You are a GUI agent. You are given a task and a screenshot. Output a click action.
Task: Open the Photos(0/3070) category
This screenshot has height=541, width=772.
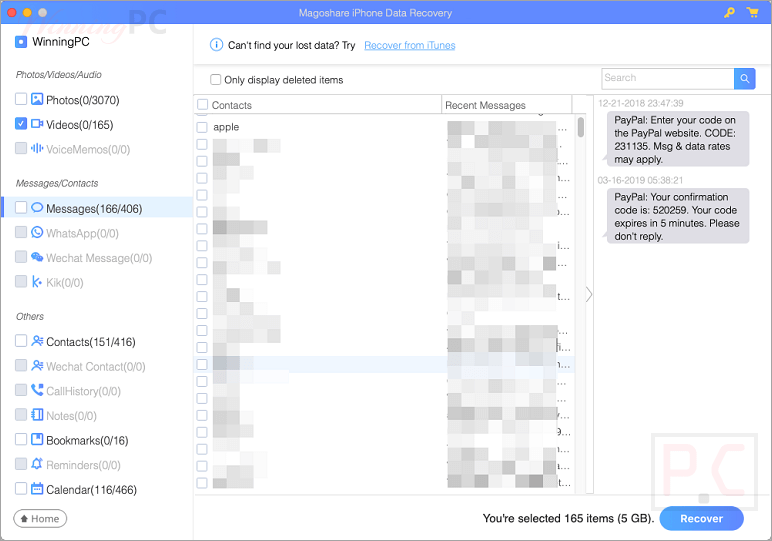click(x=83, y=100)
